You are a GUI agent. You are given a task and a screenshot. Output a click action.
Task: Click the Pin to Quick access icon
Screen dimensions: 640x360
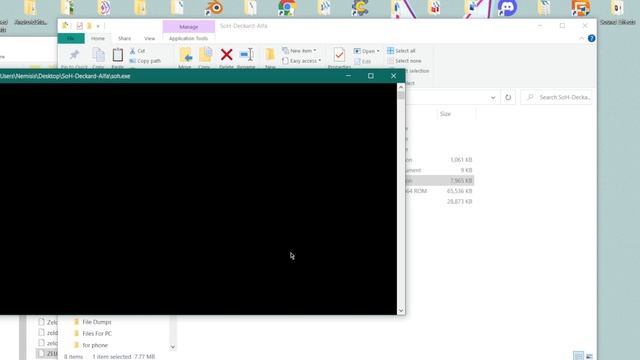coord(74,54)
